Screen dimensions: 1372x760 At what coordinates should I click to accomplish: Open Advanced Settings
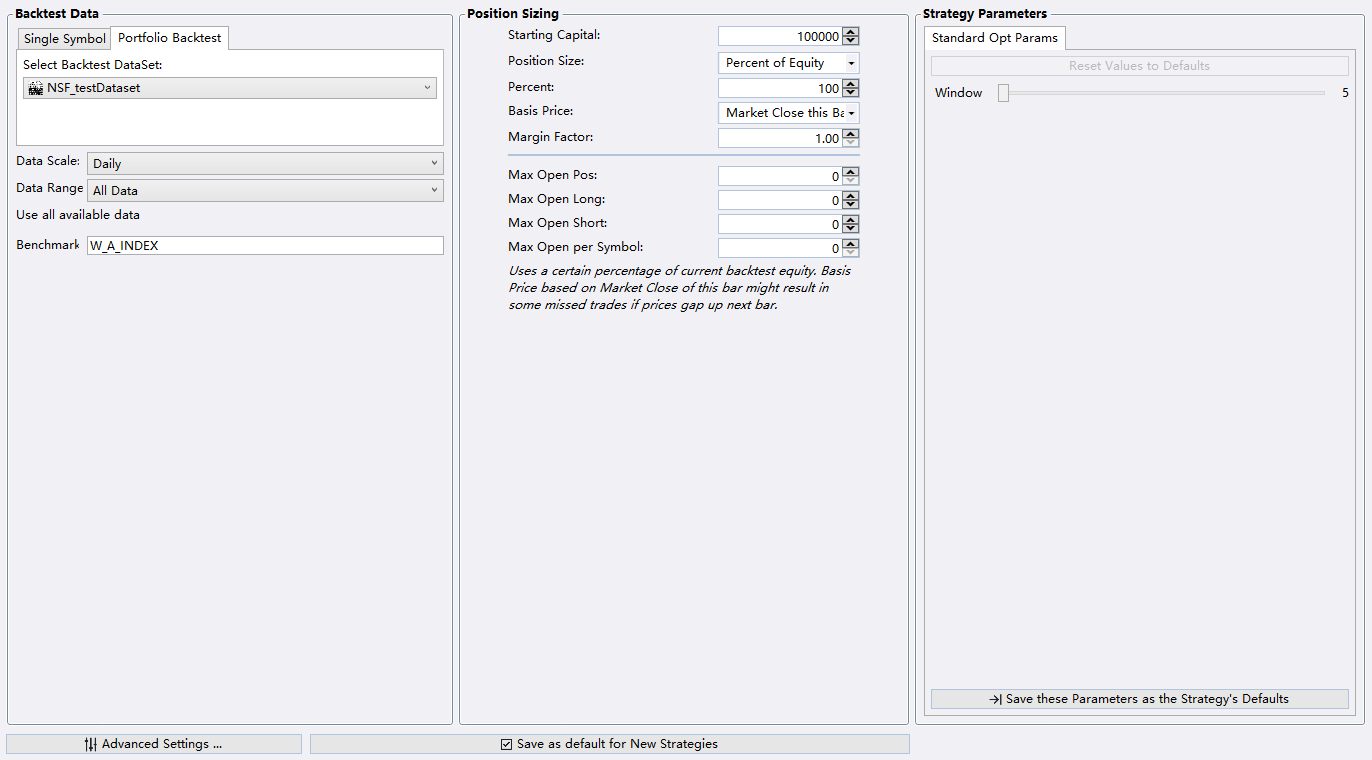pos(154,744)
